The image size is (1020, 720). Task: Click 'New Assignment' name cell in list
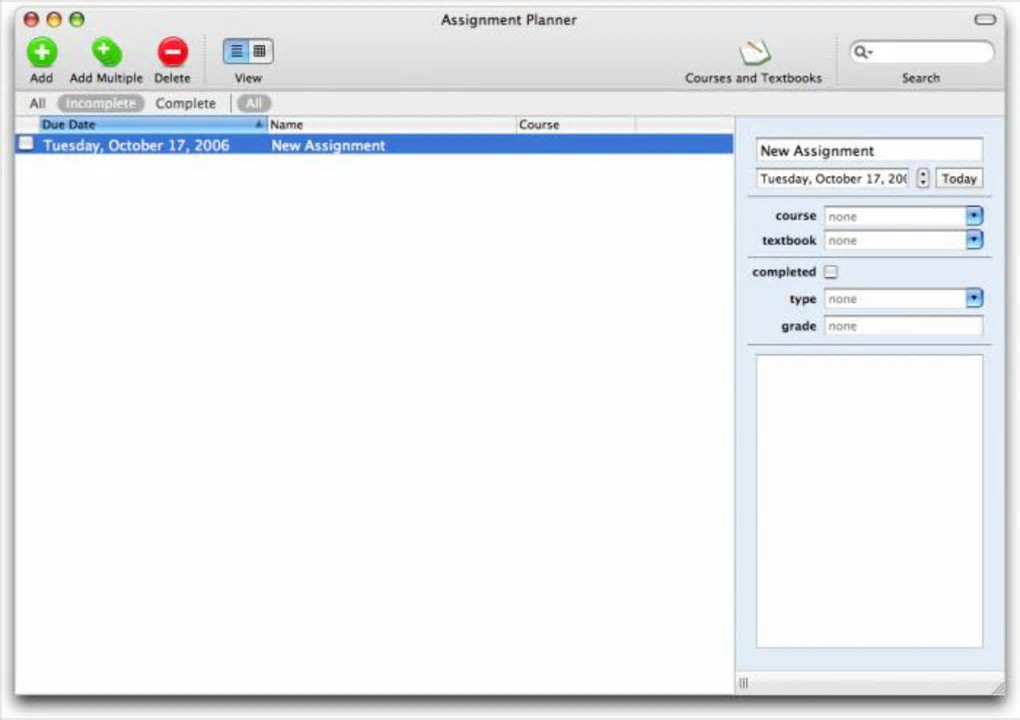328,145
